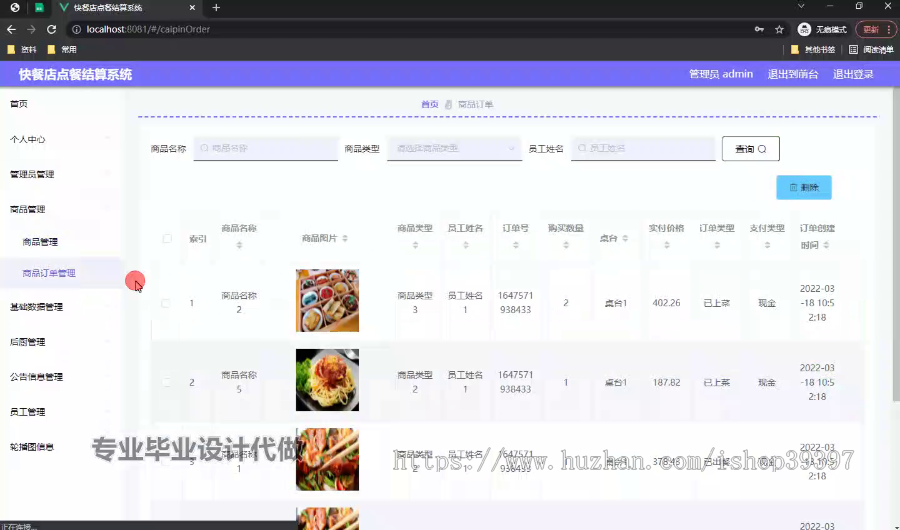Click the 402.26 price cell
Image resolution: width=900 pixels, height=530 pixels.
click(666, 303)
